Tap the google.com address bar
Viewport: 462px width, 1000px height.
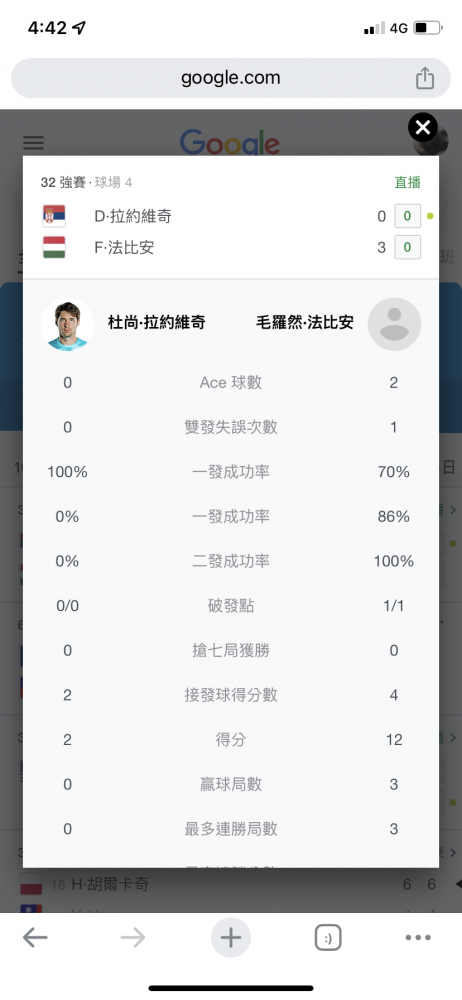231,78
